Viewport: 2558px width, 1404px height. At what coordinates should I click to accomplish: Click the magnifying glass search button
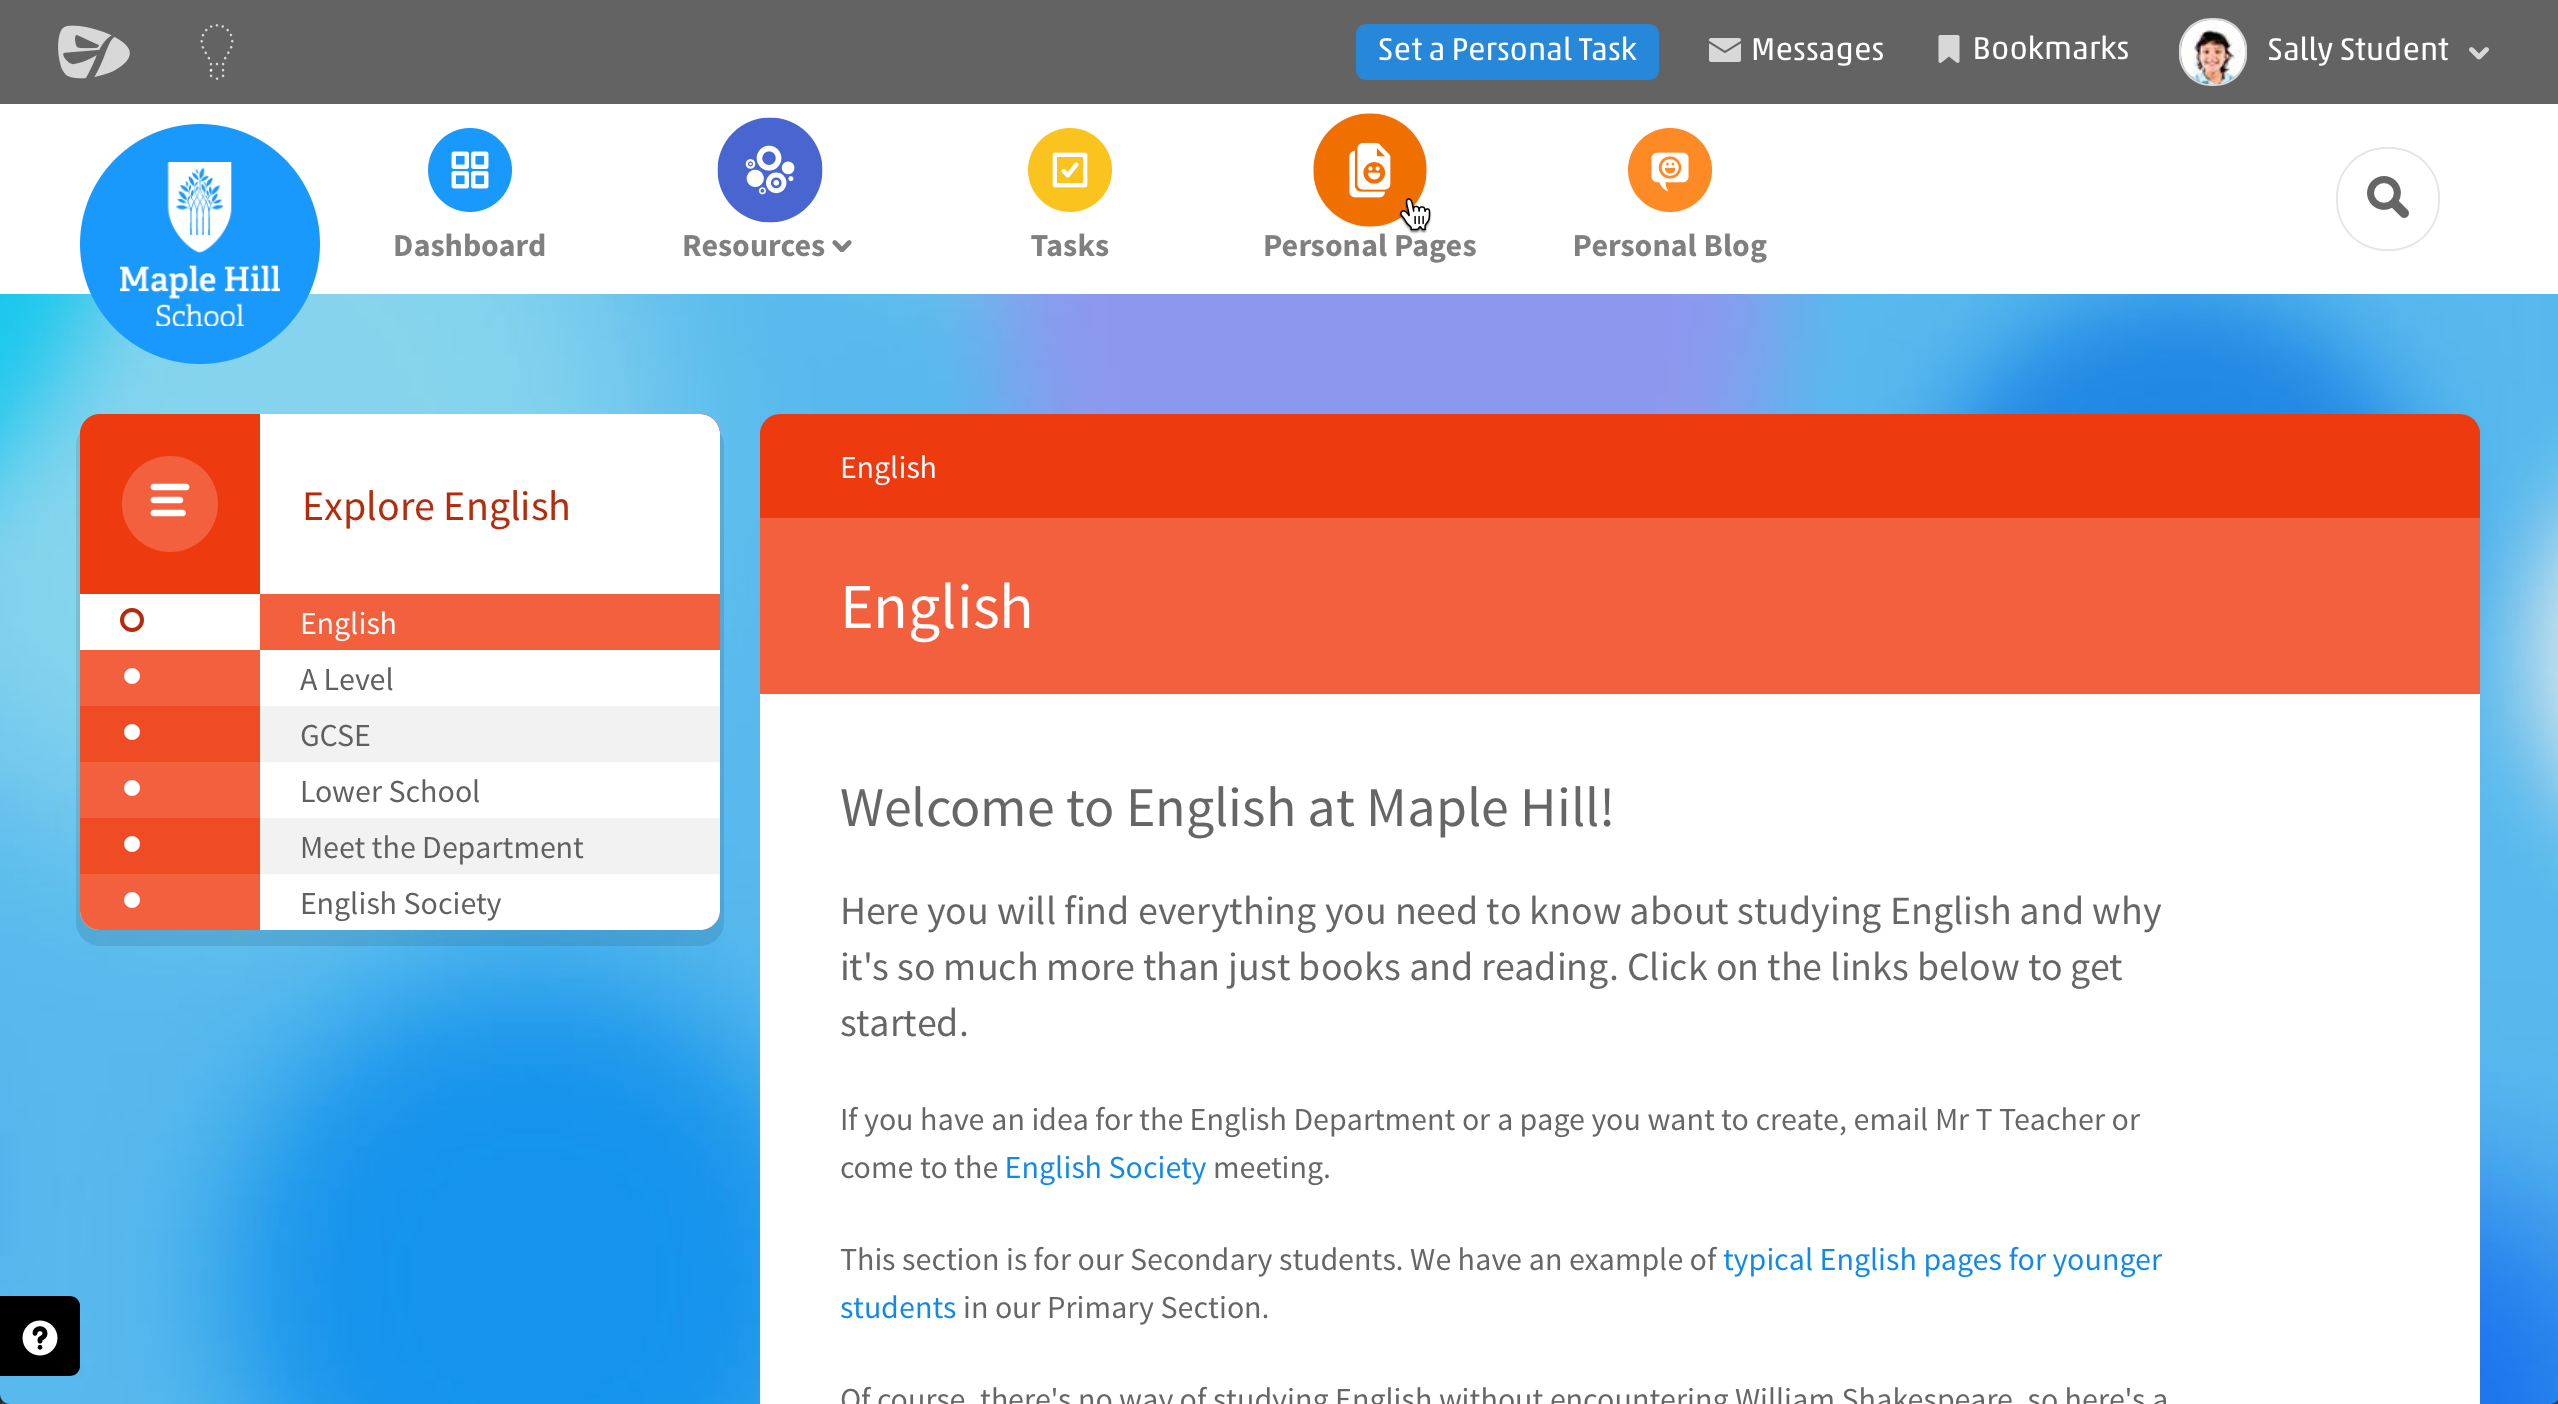[2386, 198]
